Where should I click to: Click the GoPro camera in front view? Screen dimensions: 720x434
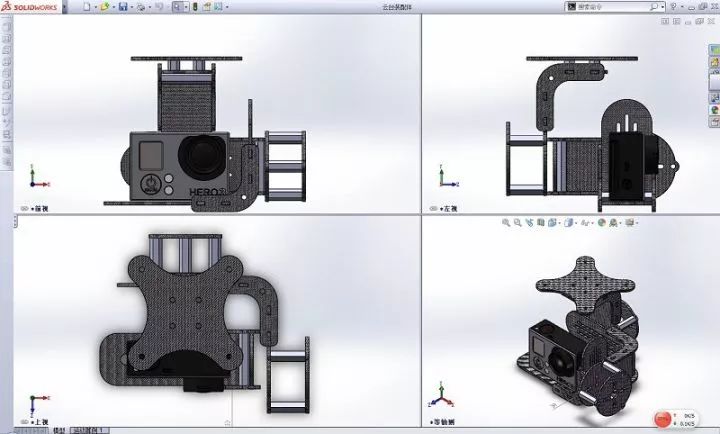(179, 166)
